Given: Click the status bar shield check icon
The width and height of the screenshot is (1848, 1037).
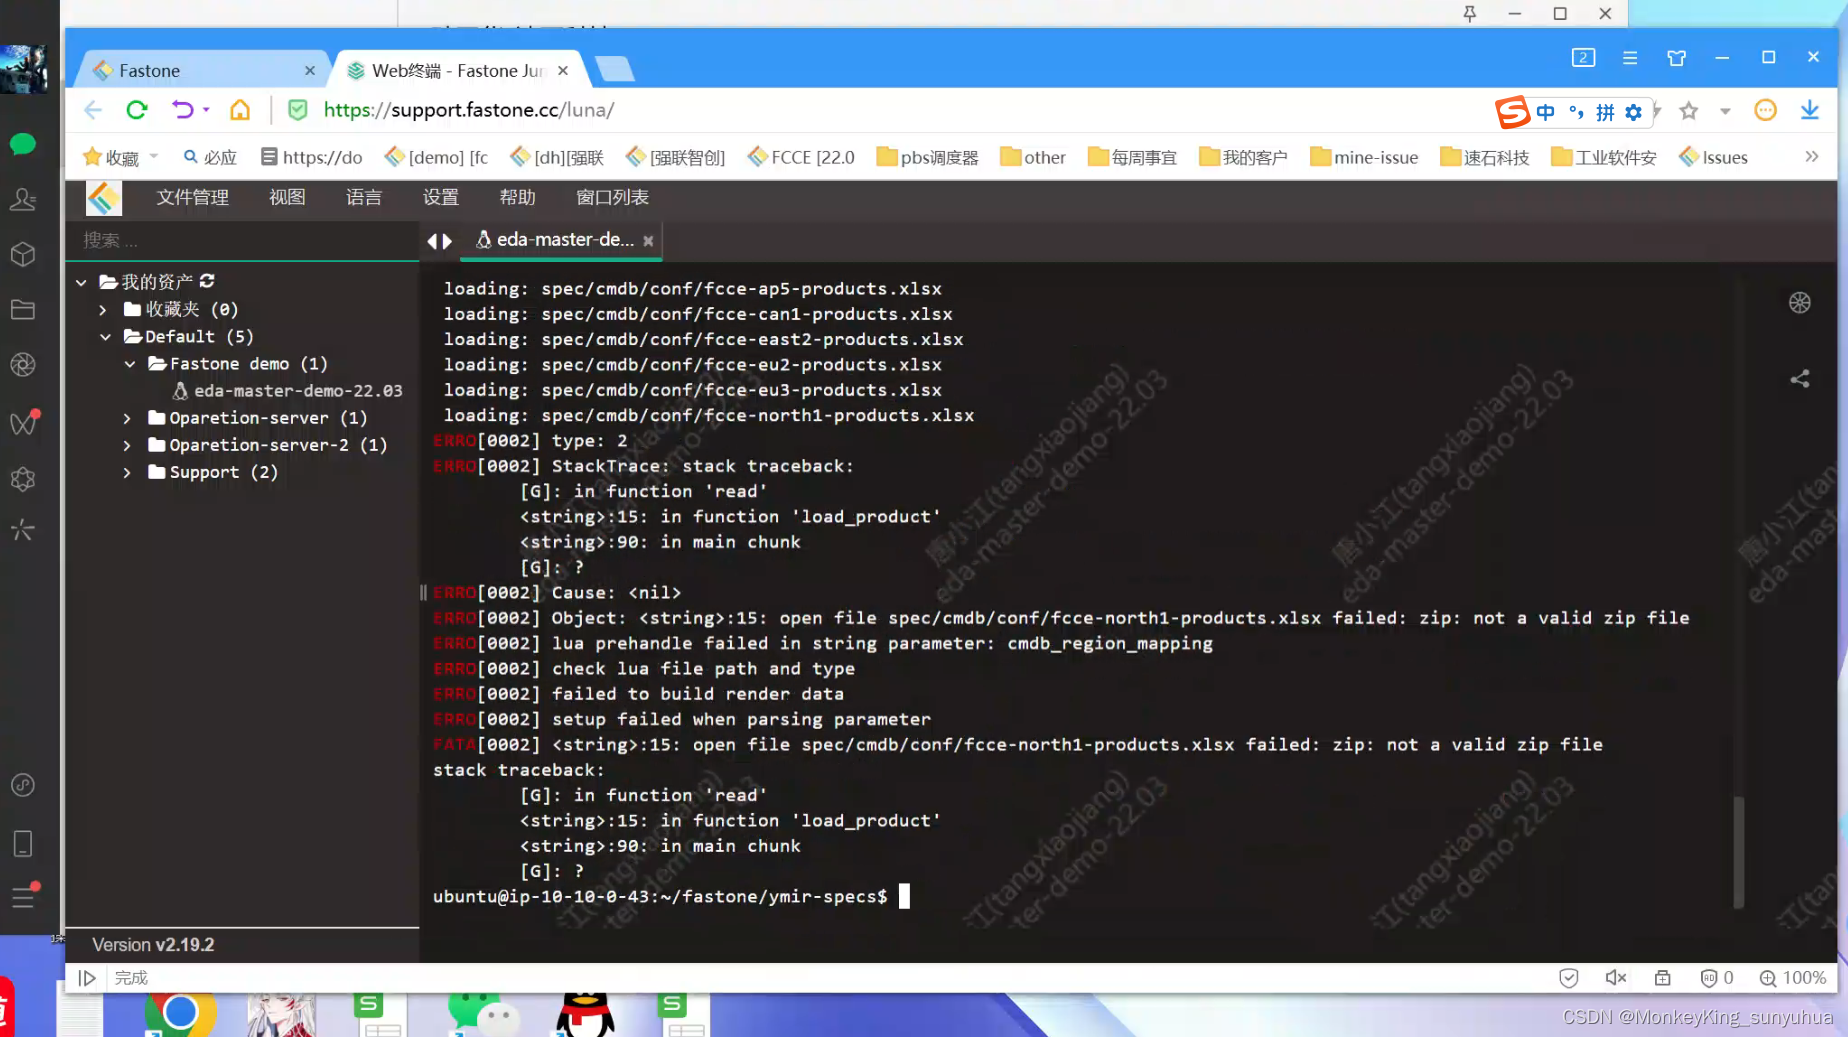Looking at the screenshot, I should click(x=1569, y=978).
